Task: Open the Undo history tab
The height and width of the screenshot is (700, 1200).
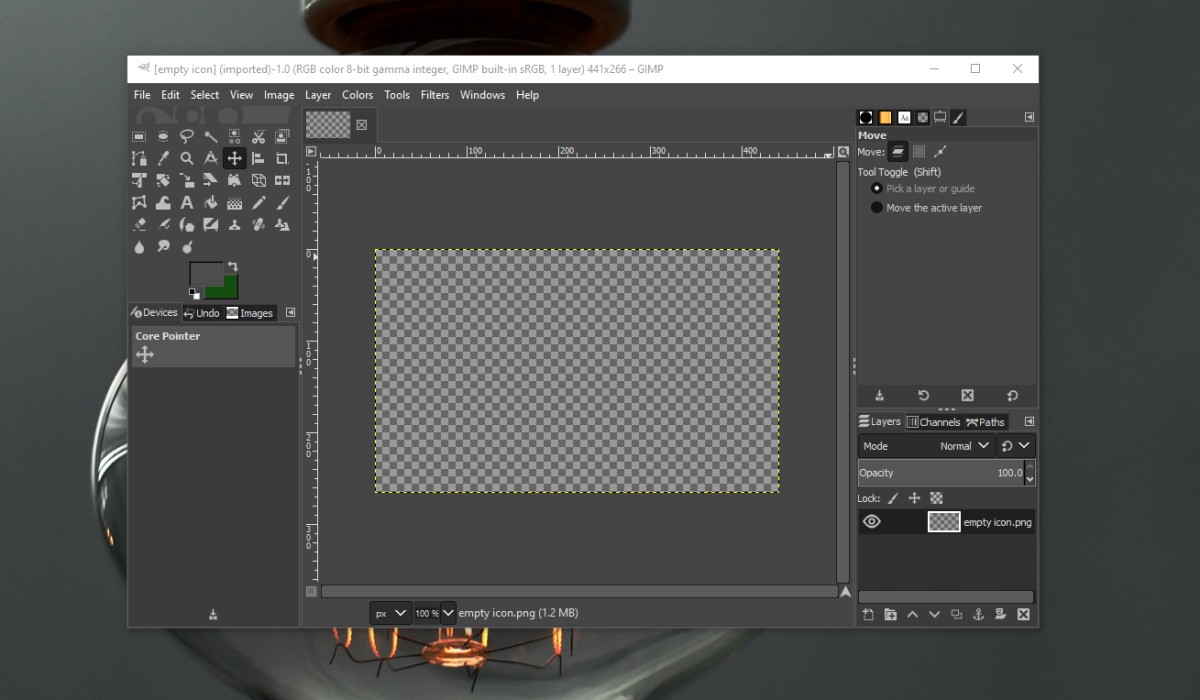Action: click(201, 313)
